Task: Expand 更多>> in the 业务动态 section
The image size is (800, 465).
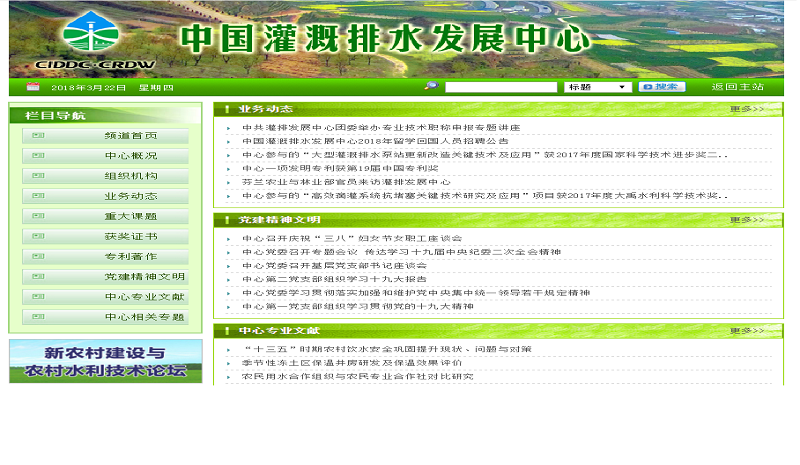Action: click(x=746, y=109)
